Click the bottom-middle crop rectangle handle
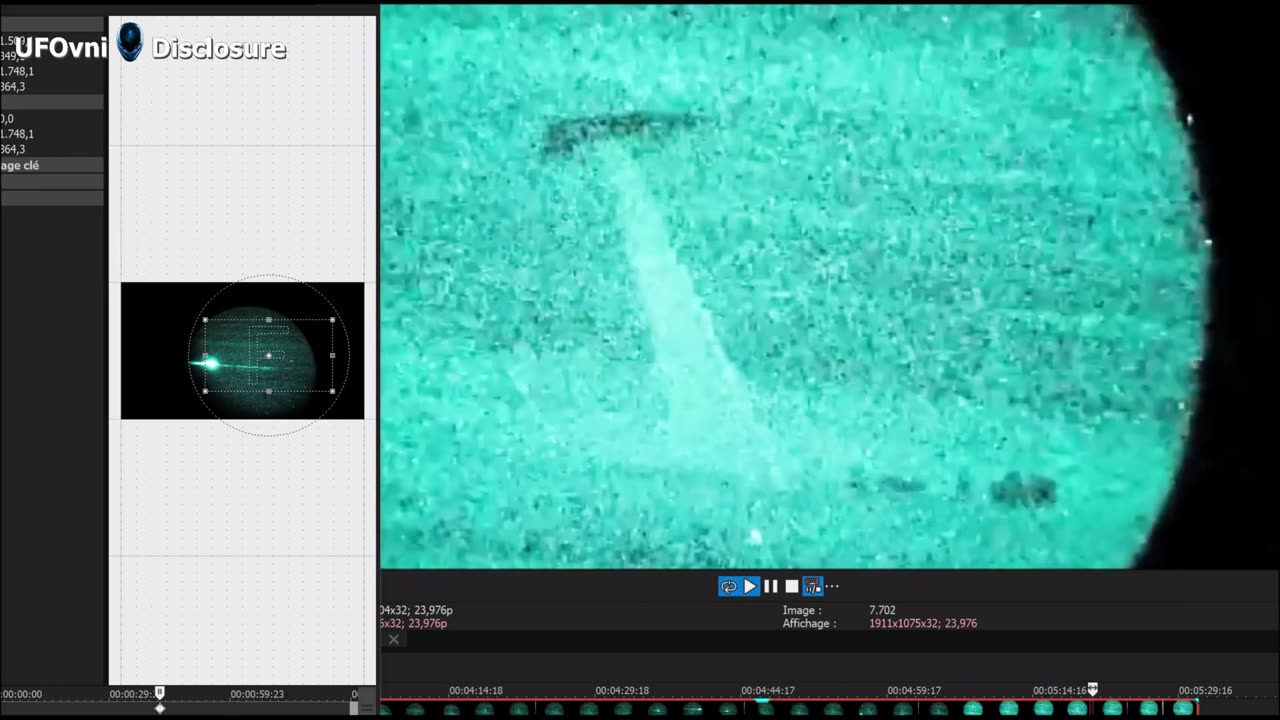This screenshot has width=1280, height=720. [x=269, y=391]
